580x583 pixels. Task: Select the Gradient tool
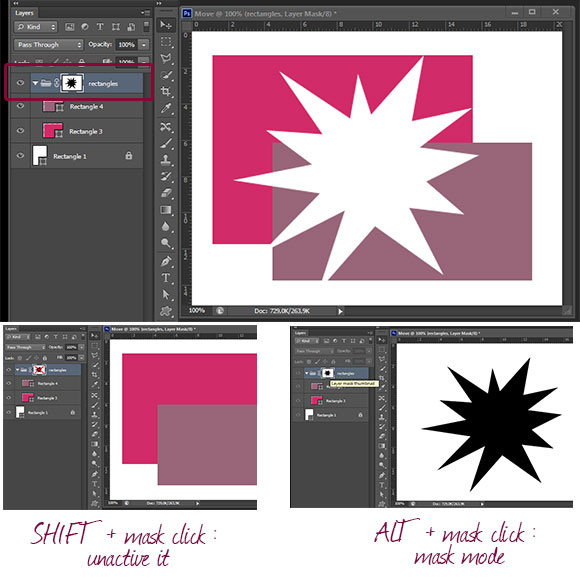tap(165, 210)
